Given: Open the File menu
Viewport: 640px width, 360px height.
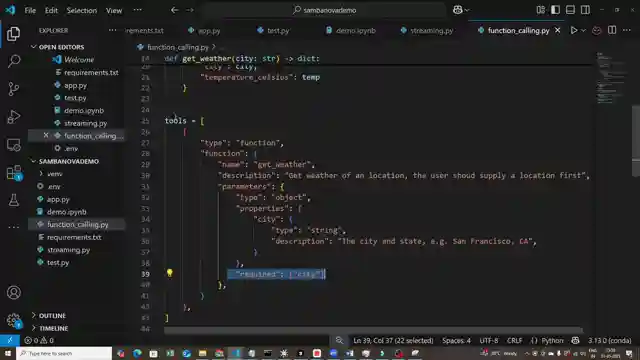Looking at the screenshot, I should tap(30, 10).
